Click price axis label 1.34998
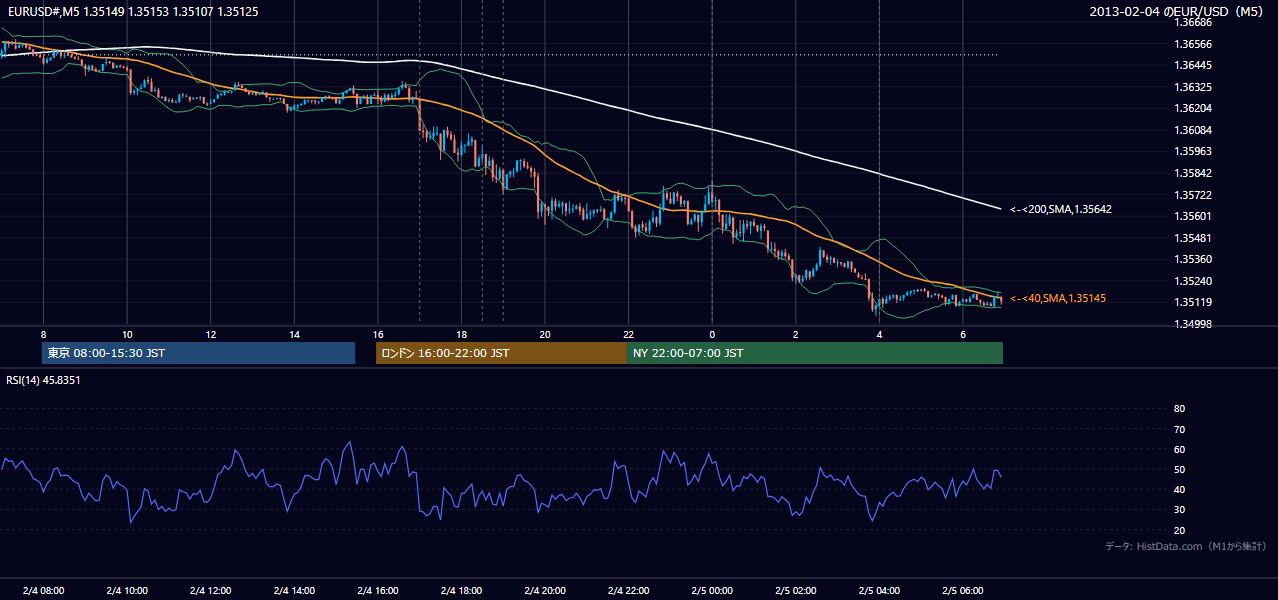The image size is (1278, 600). pyautogui.click(x=1194, y=324)
